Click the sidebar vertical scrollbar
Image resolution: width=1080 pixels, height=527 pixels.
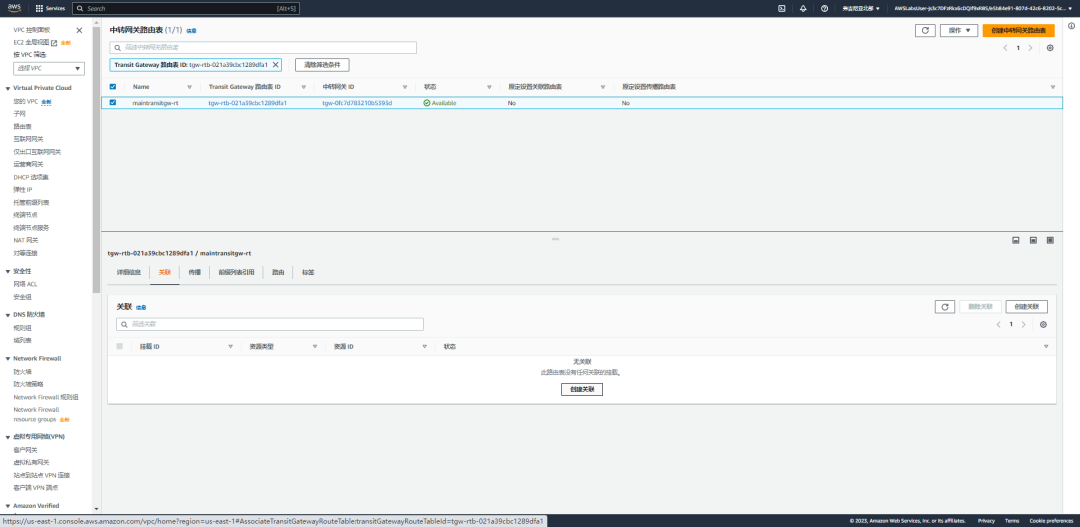click(96, 158)
